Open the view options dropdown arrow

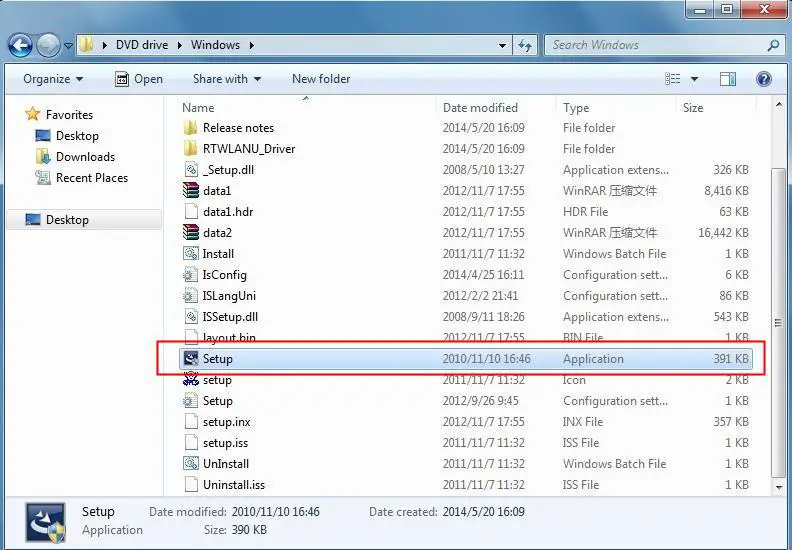(695, 79)
